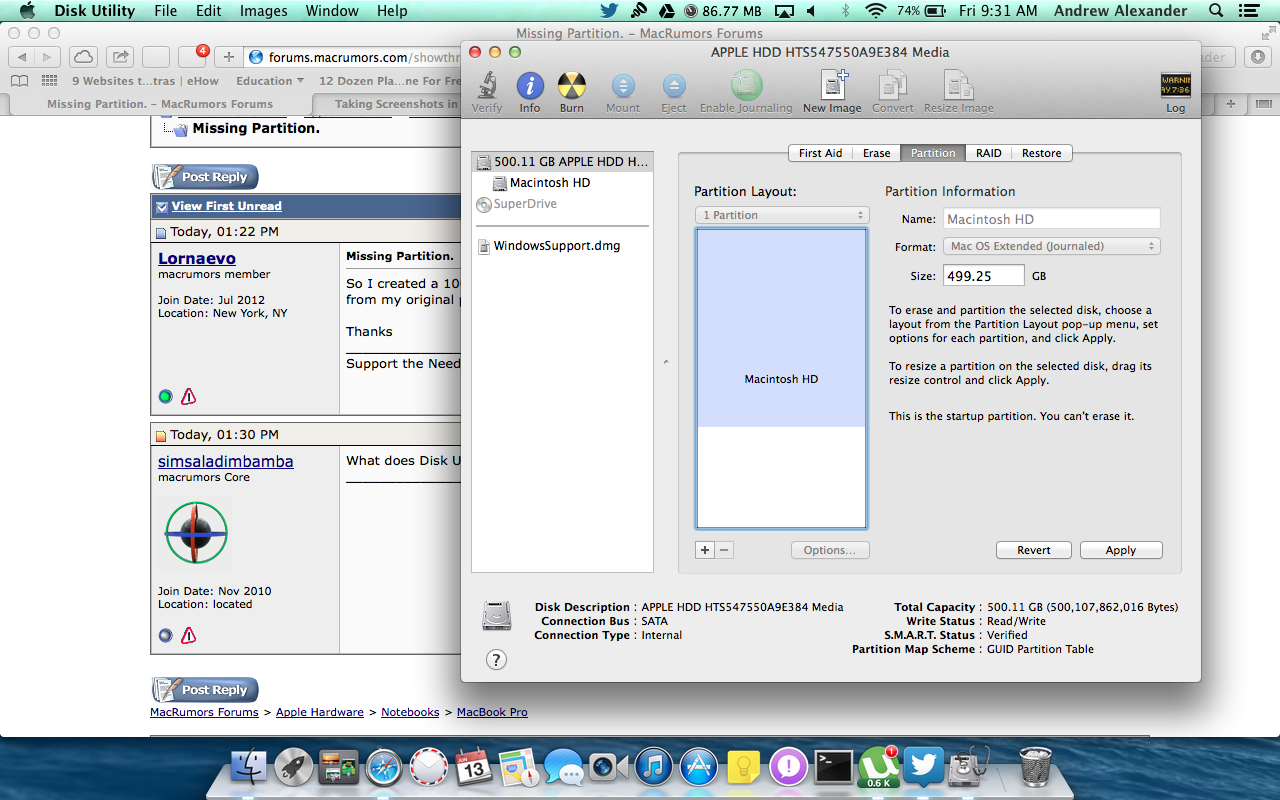1280x800 pixels.
Task: Click the Enable Journaling icon
Action: pos(746,86)
